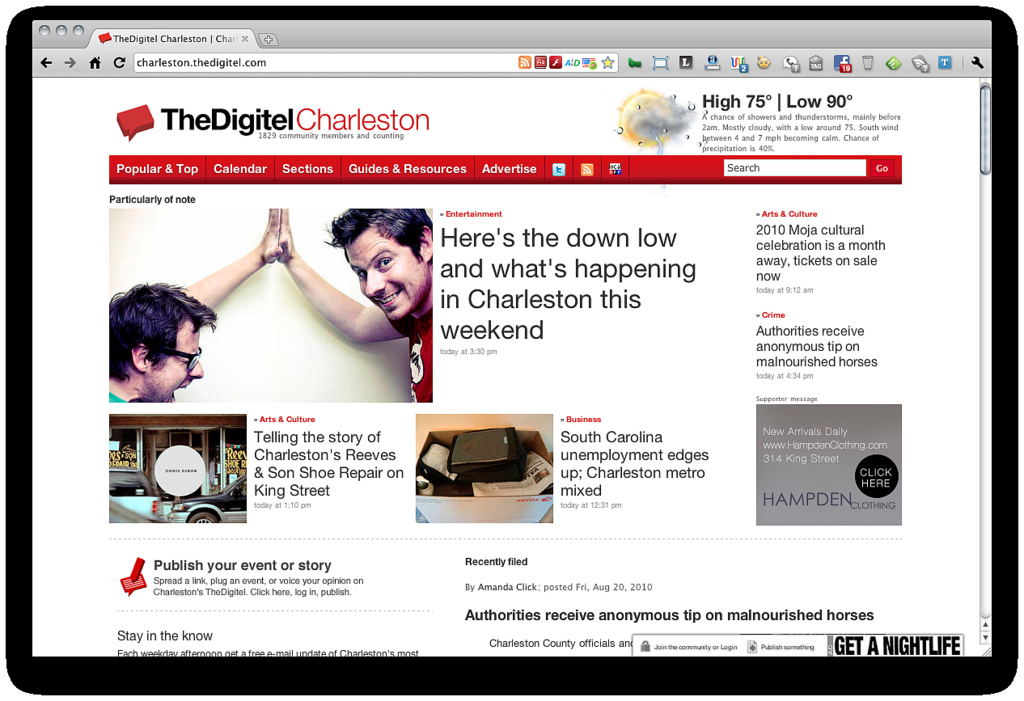Click the red Go search button
Image resolution: width=1024 pixels, height=701 pixels.
(x=882, y=169)
